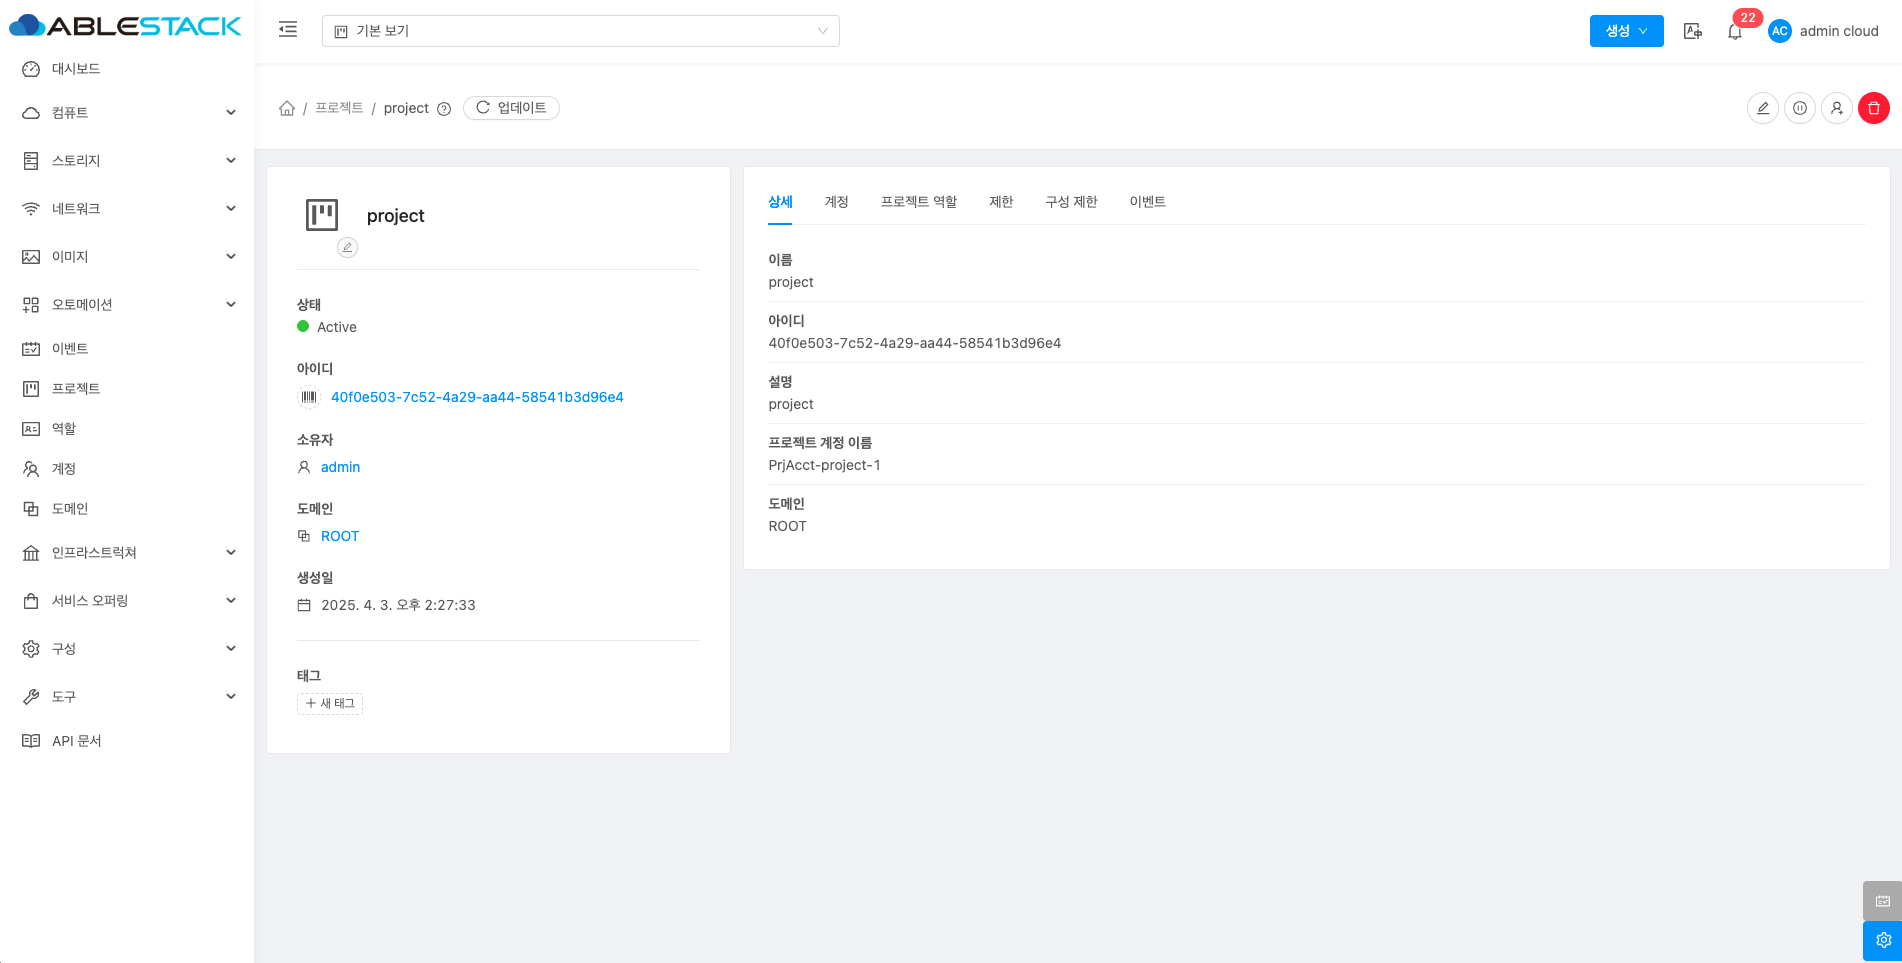This screenshot has height=963, width=1902.
Task: Open the 기본 보기 view dropdown
Action: click(580, 31)
